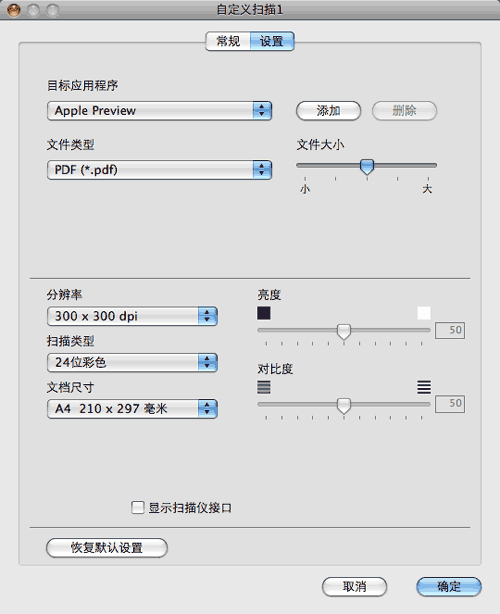Click the black dark-brightness icon
The height and width of the screenshot is (614, 500).
[x=264, y=313]
